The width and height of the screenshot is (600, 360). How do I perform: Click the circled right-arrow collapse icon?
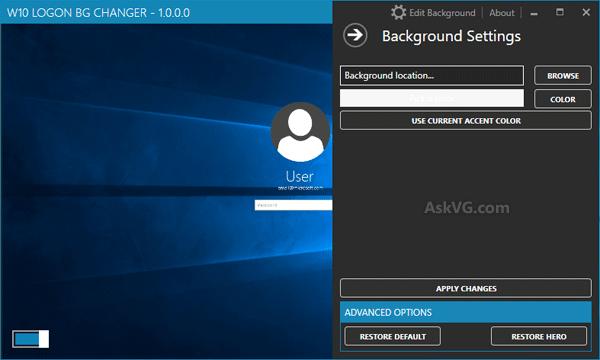click(x=355, y=36)
